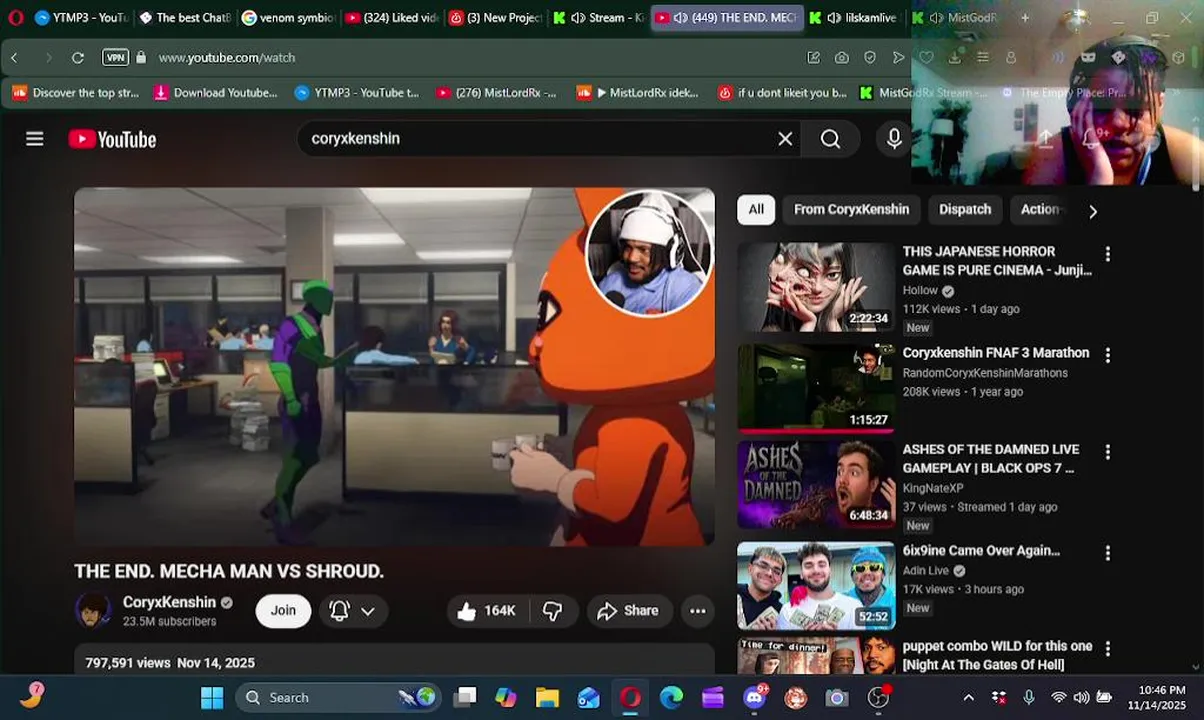This screenshot has width=1204, height=720.
Task: Open the Windows Start button
Action: [212, 698]
